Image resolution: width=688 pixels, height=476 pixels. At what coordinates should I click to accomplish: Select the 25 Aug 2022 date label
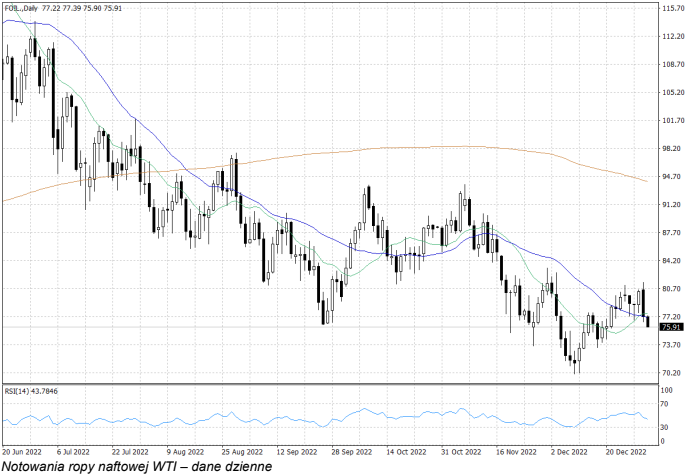coord(239,451)
